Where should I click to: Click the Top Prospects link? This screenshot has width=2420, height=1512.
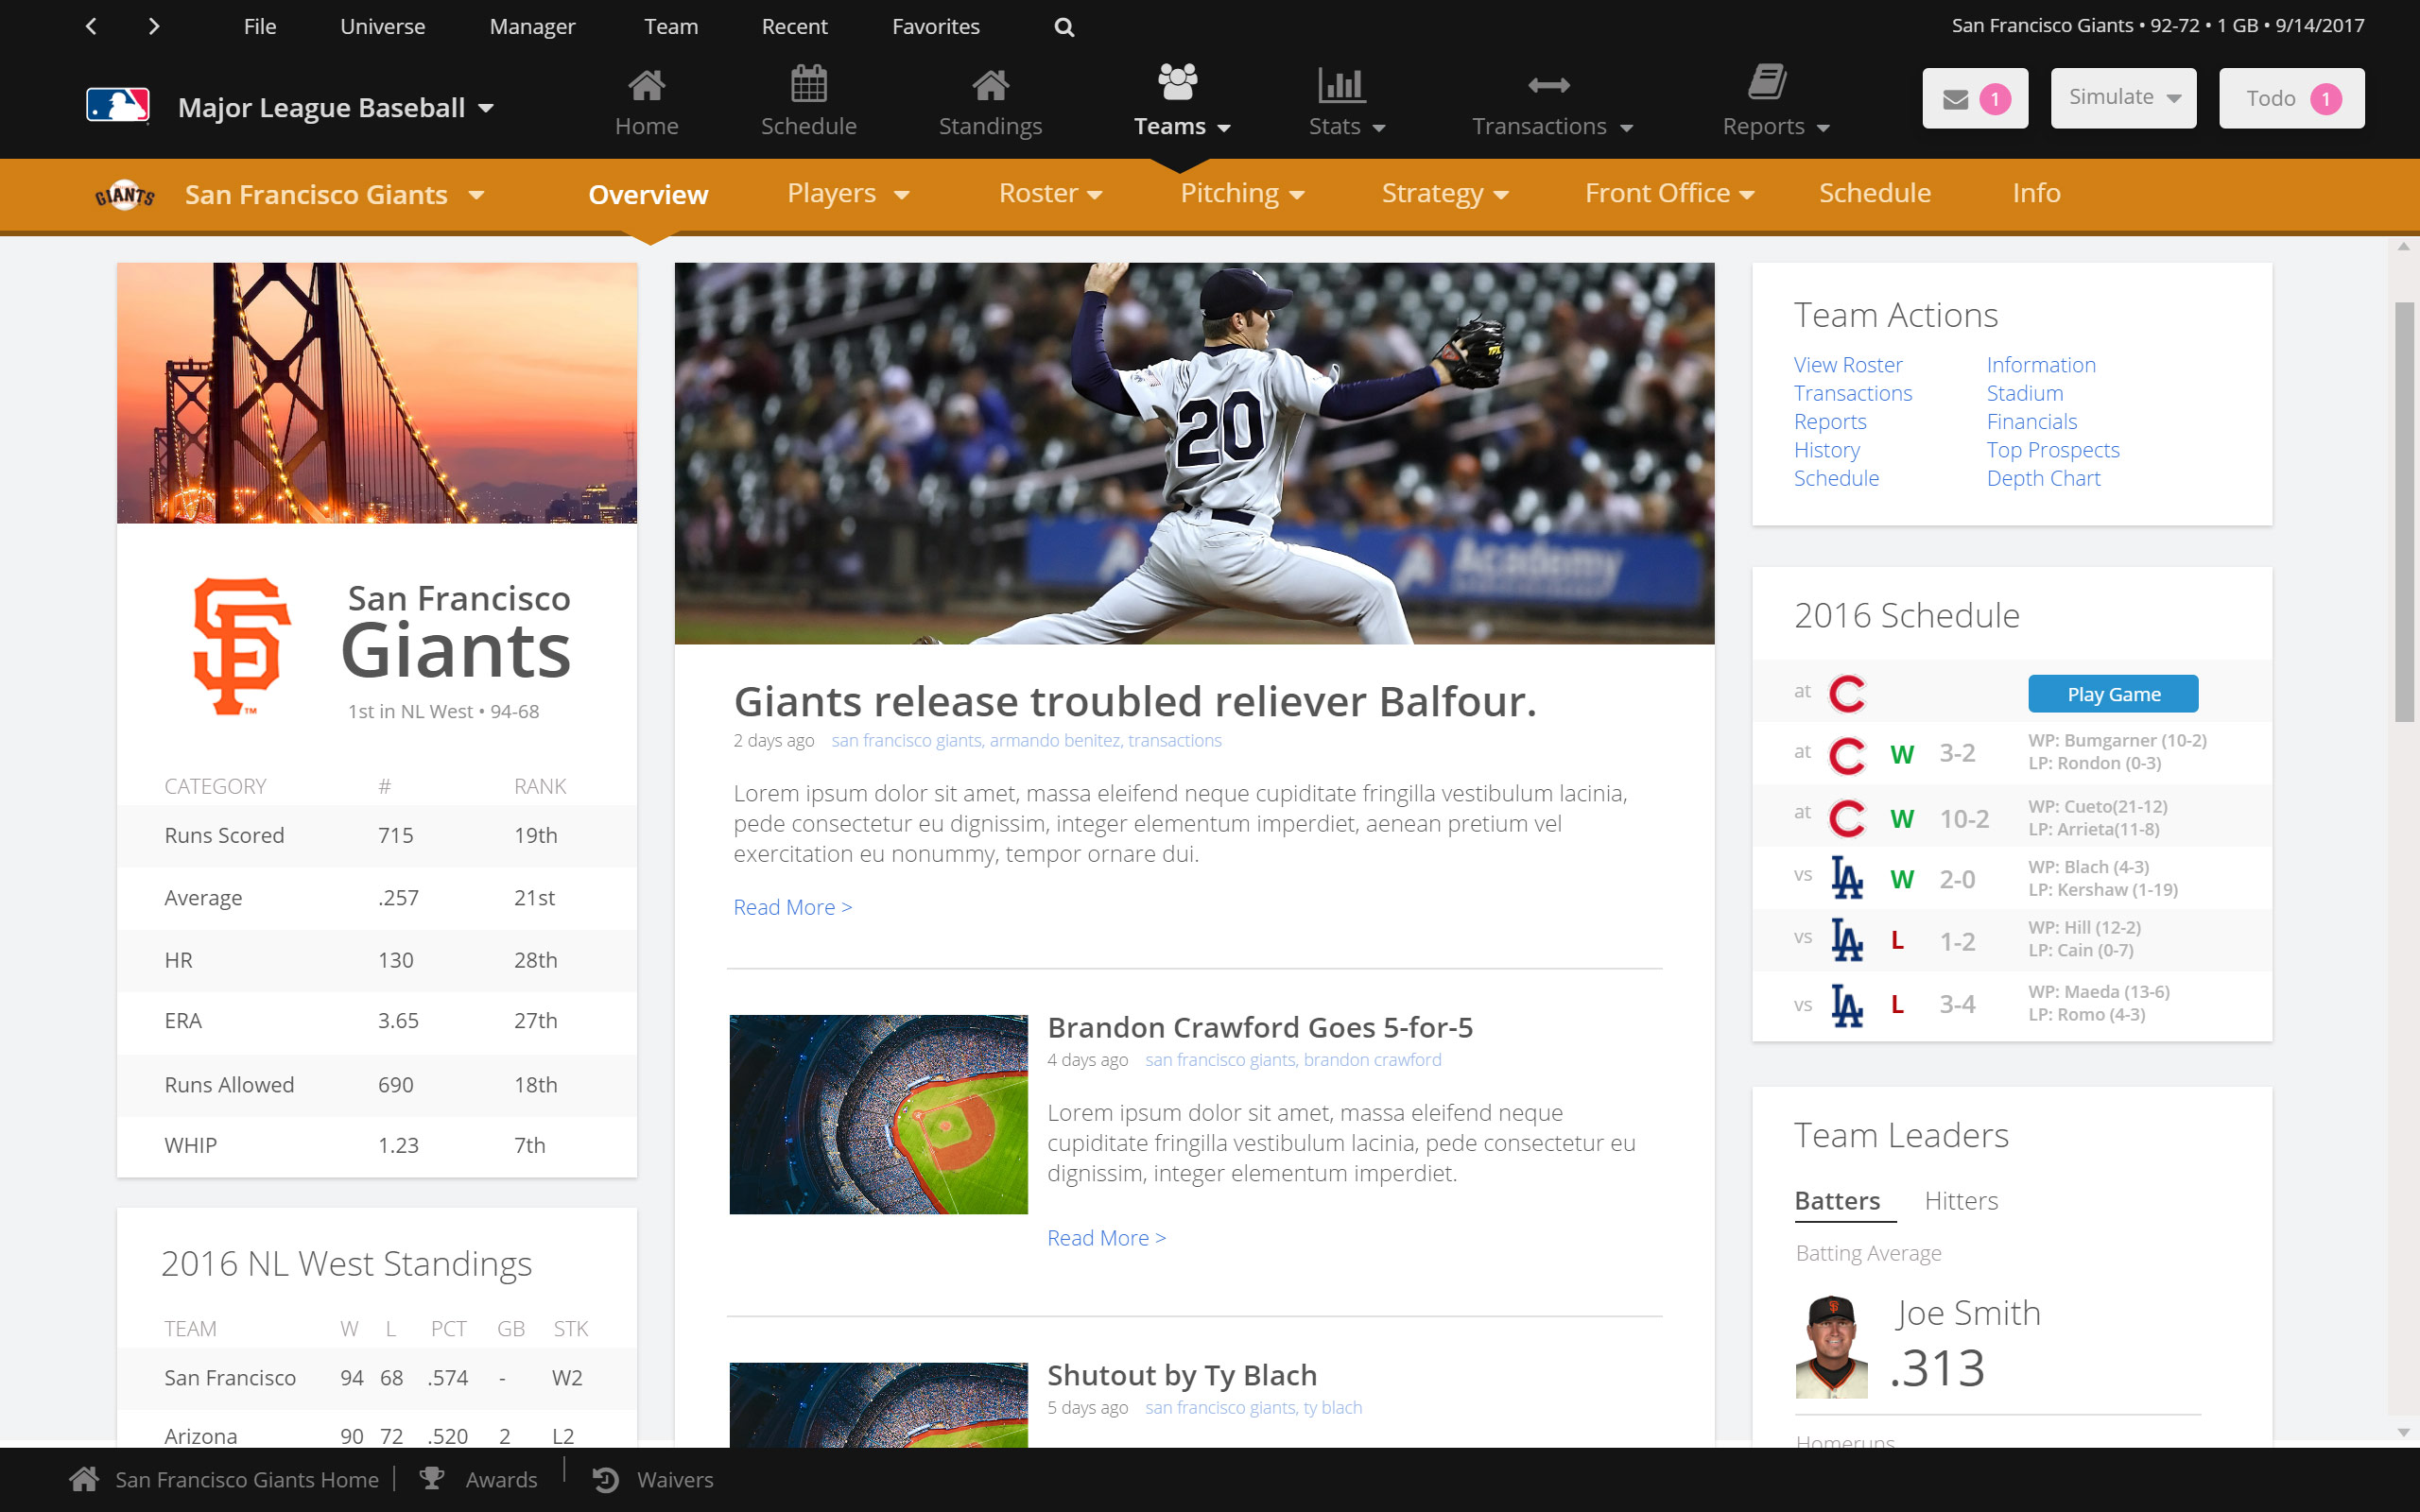2052,450
